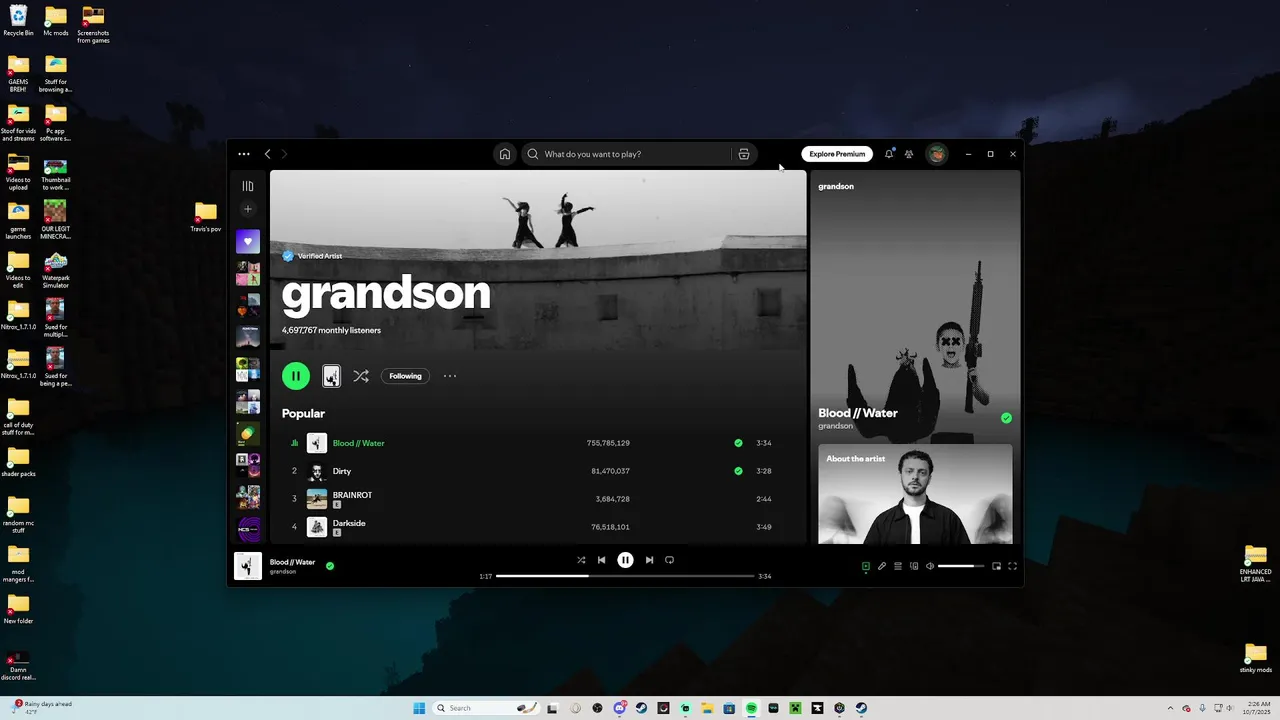Skip to previous track

601,560
